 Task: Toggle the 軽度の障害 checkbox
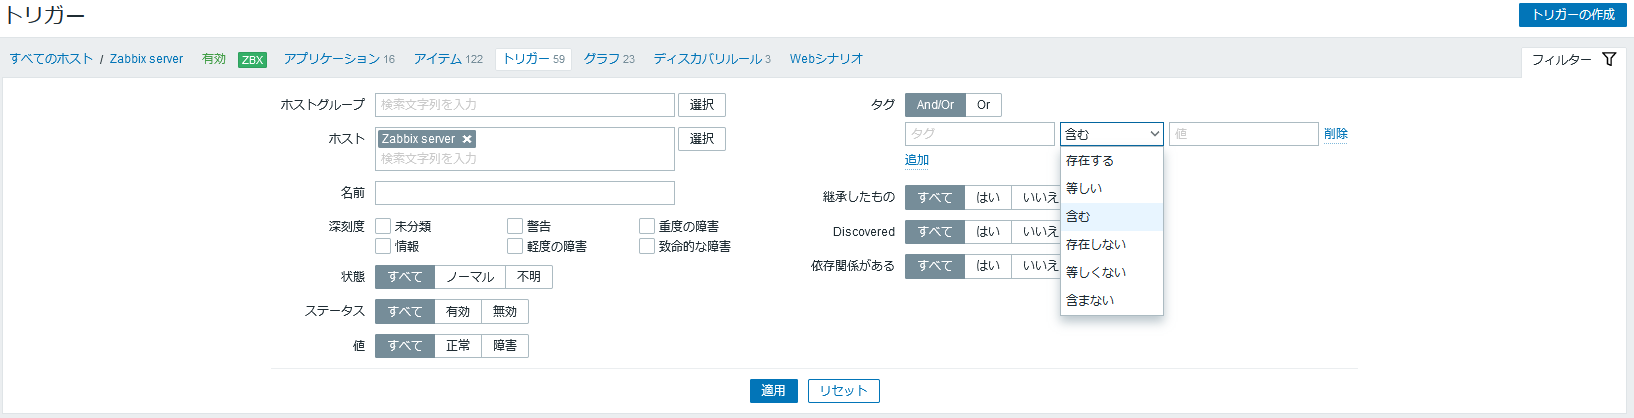(x=515, y=246)
